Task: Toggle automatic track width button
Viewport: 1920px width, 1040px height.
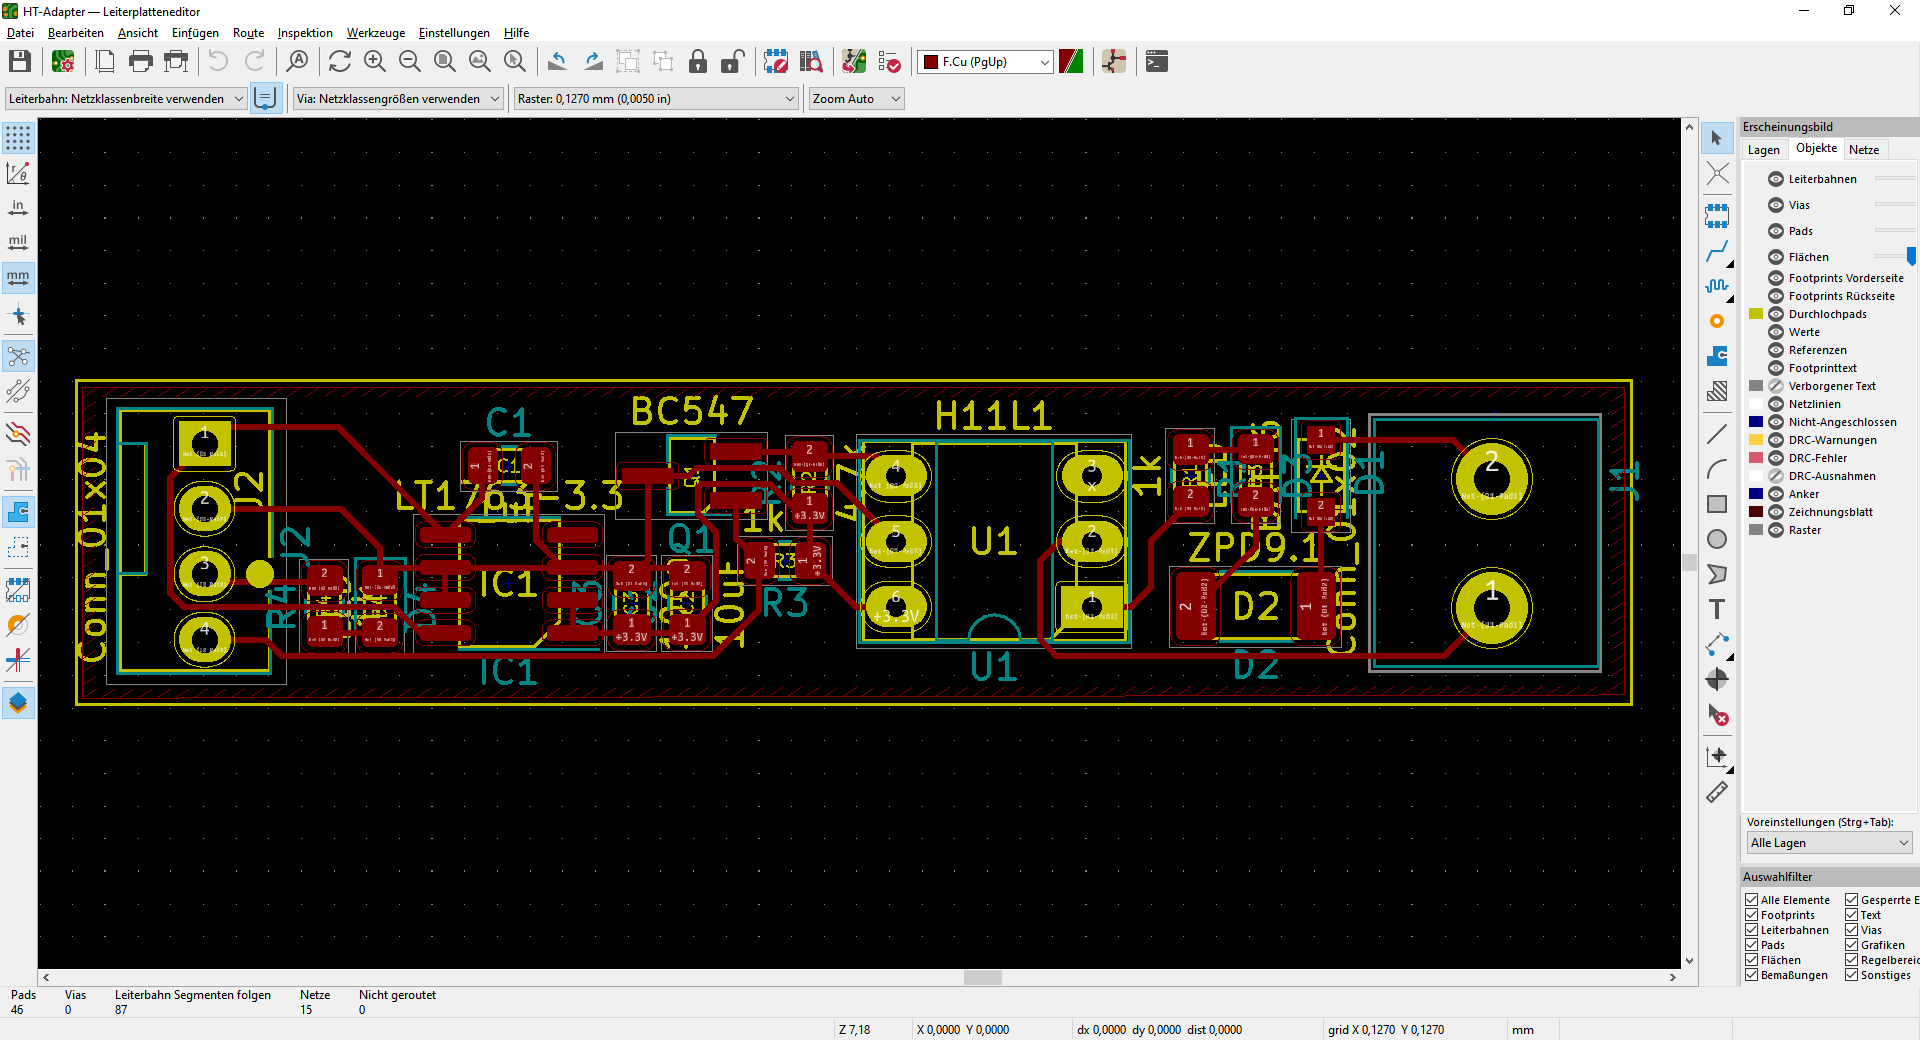Action: (266, 99)
